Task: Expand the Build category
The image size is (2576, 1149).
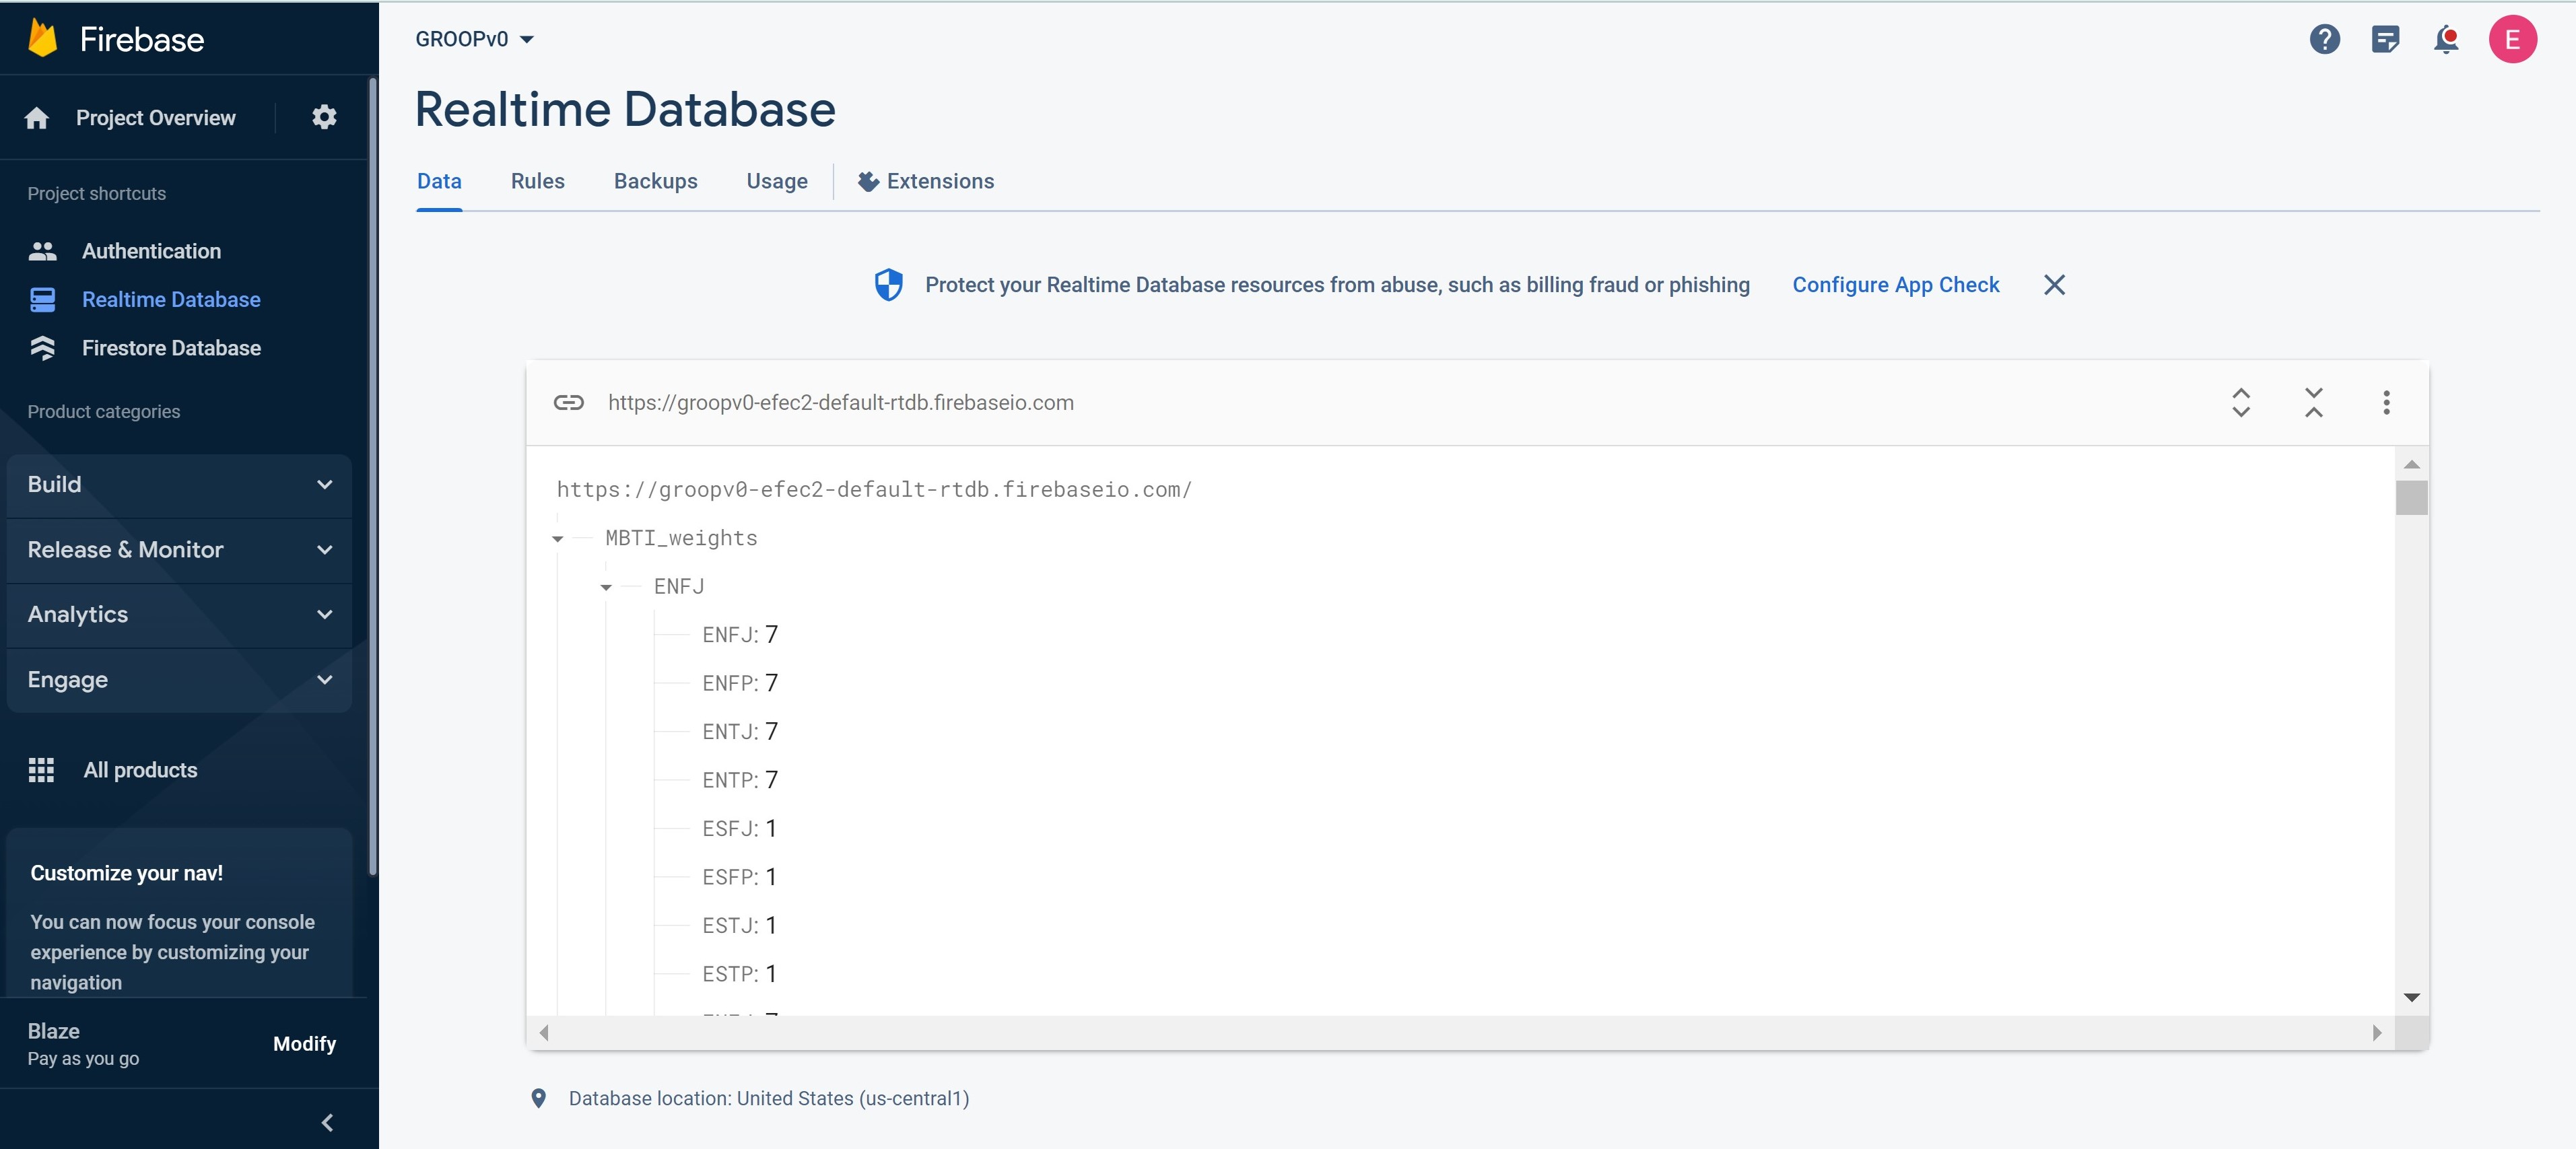Action: 179,485
